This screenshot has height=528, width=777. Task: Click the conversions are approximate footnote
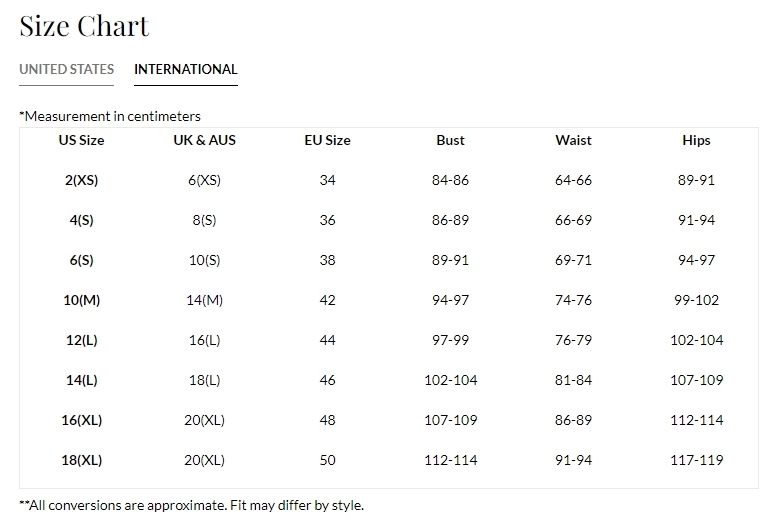[x=191, y=505]
